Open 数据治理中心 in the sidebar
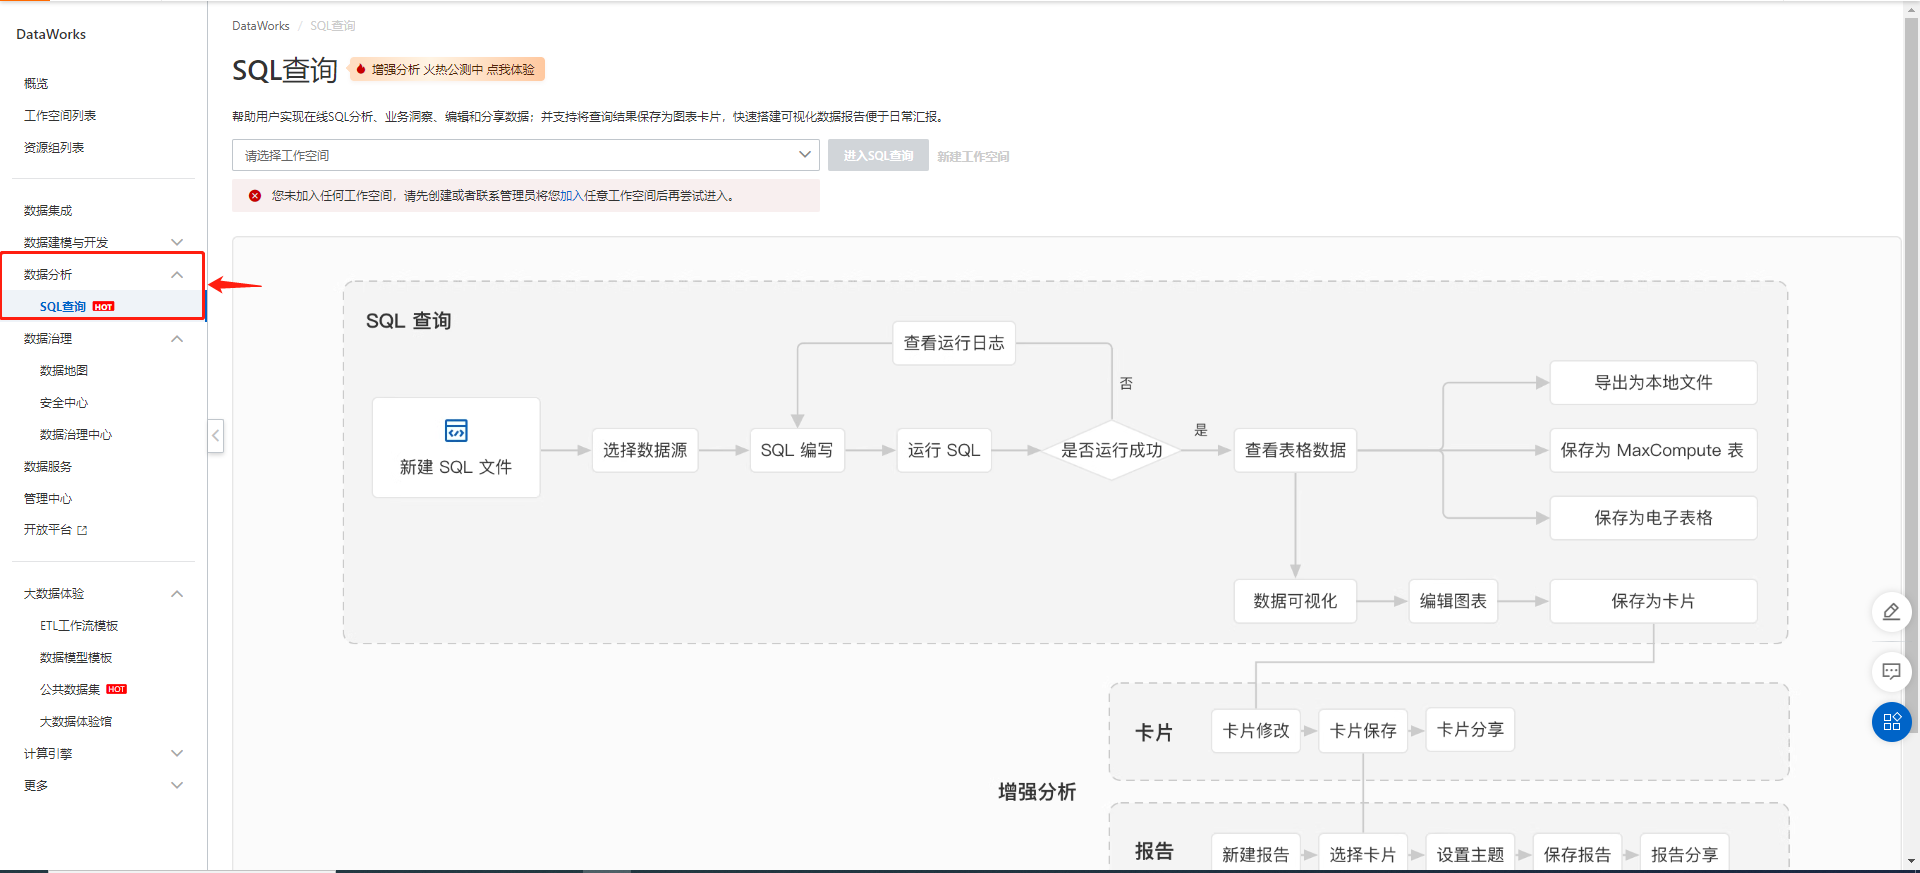 click(x=76, y=435)
